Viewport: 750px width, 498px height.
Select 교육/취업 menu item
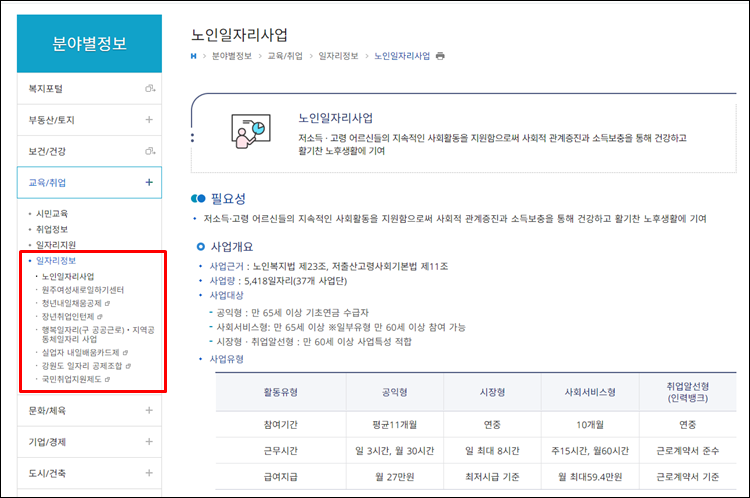point(89,182)
